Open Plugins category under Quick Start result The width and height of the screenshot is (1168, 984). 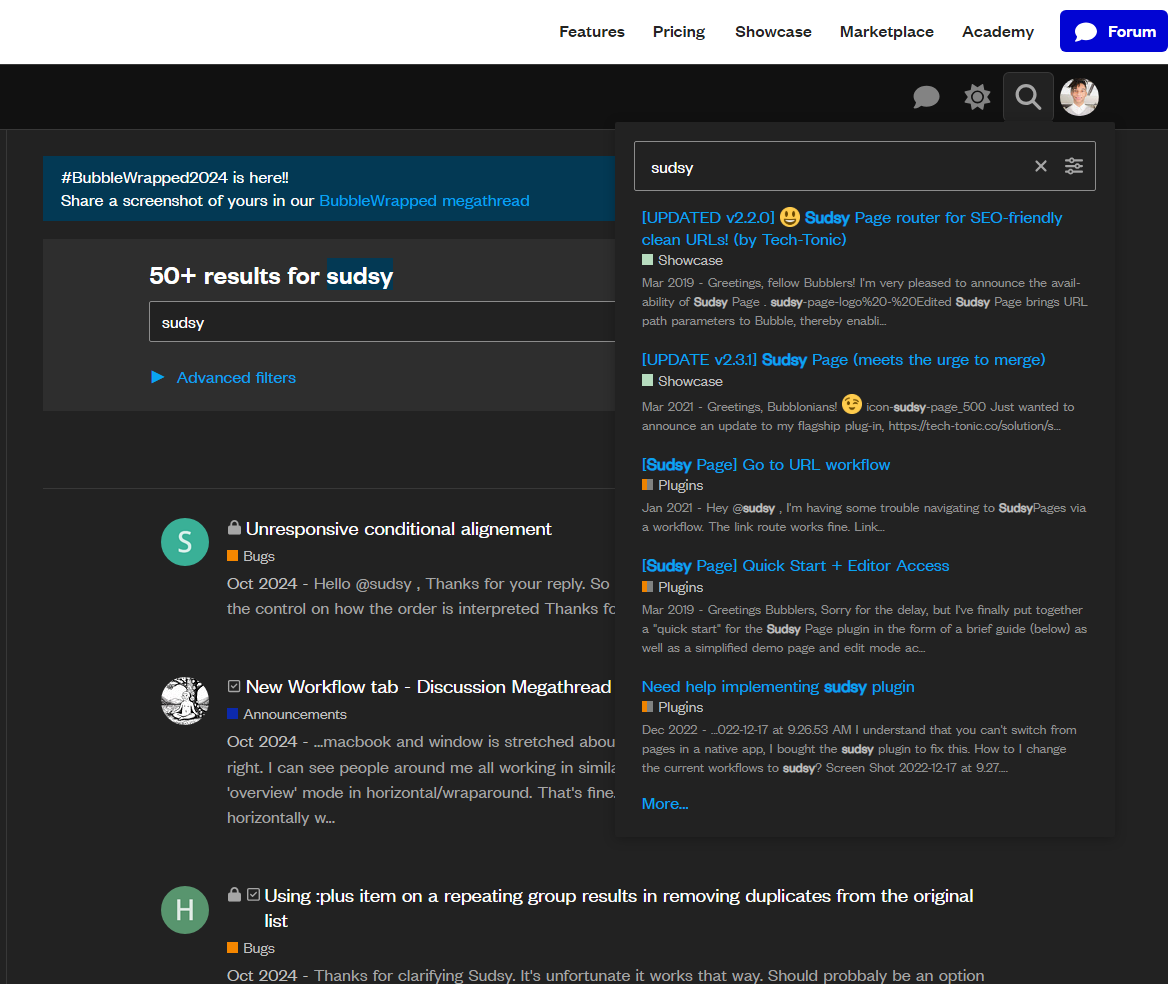point(673,587)
